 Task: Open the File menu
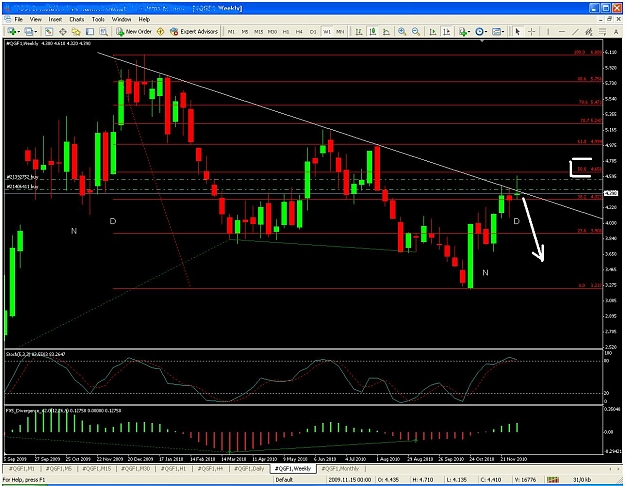(x=18, y=19)
